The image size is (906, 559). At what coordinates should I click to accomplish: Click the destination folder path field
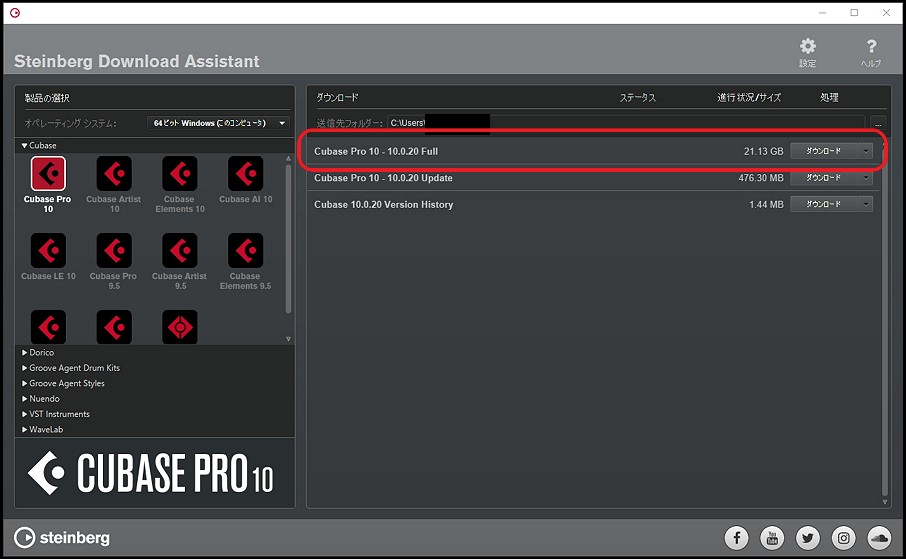coord(626,123)
